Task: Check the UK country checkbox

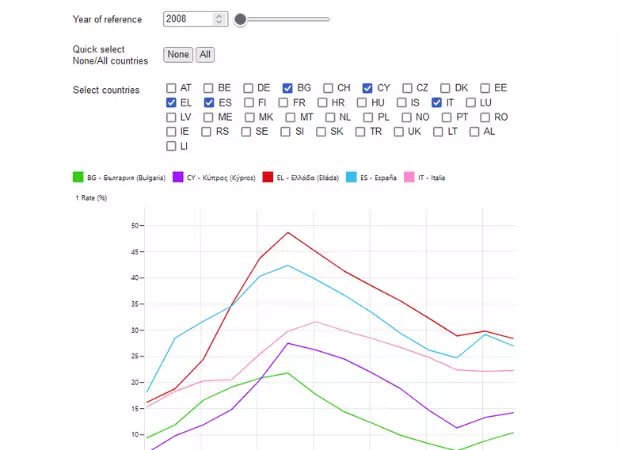Action: pos(399,131)
